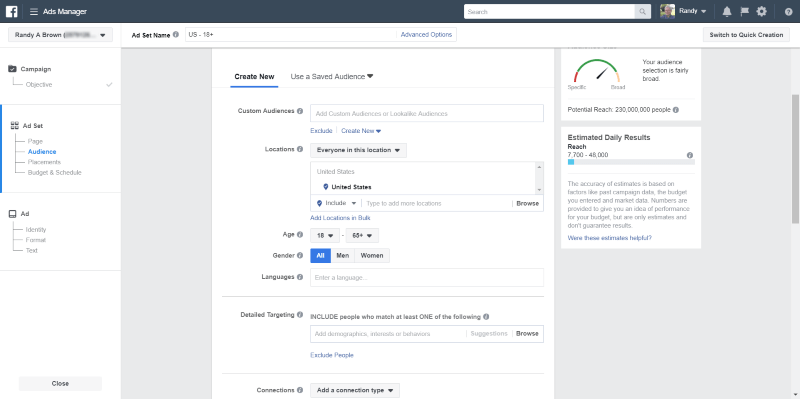Click info icon beside Locations
The height and width of the screenshot is (399, 800).
tap(300, 149)
